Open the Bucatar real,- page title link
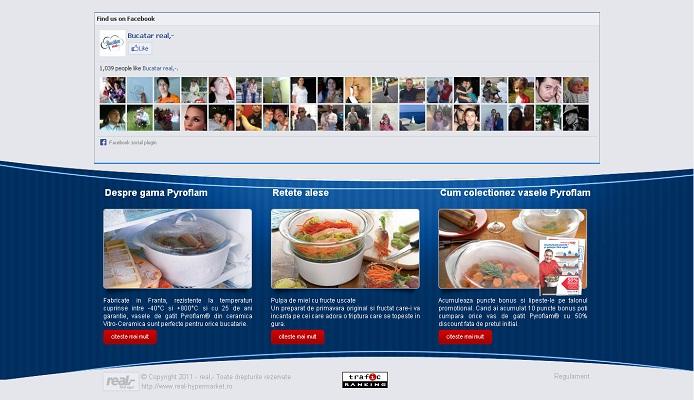 tap(150, 35)
